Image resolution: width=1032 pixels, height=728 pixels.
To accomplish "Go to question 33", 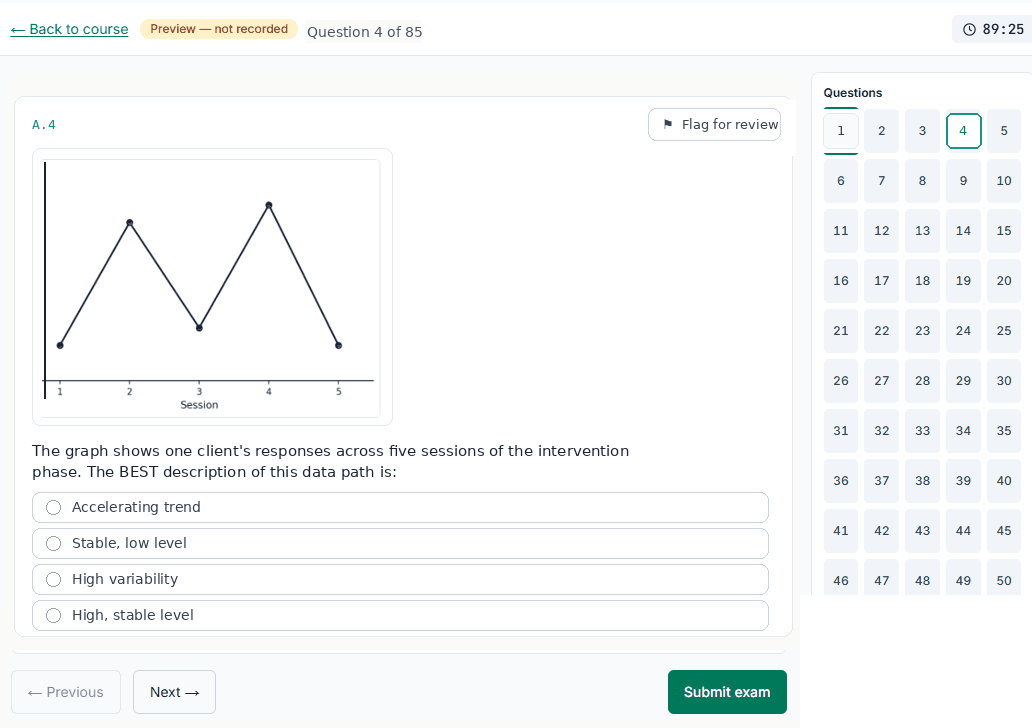I will click(923, 431).
